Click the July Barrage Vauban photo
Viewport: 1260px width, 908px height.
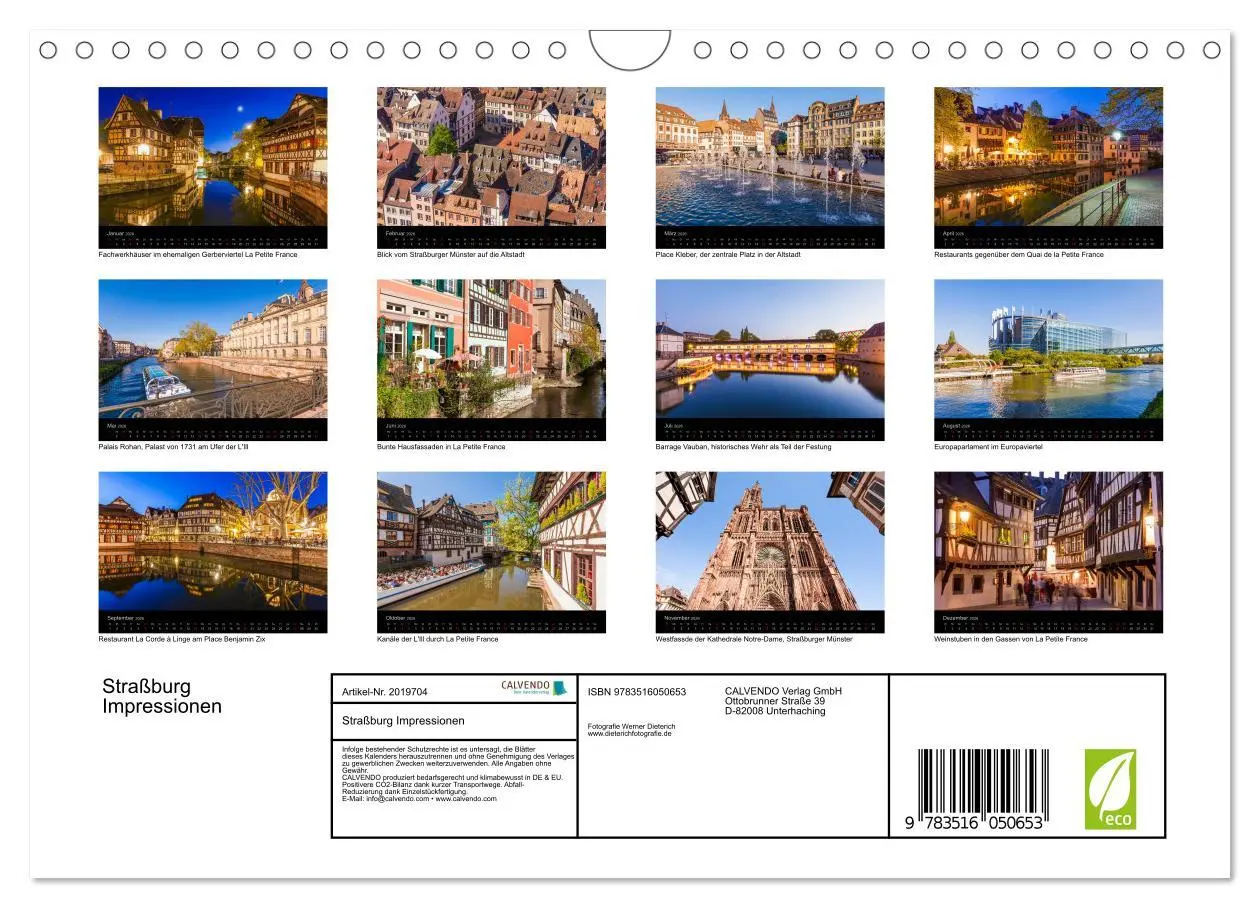click(770, 348)
